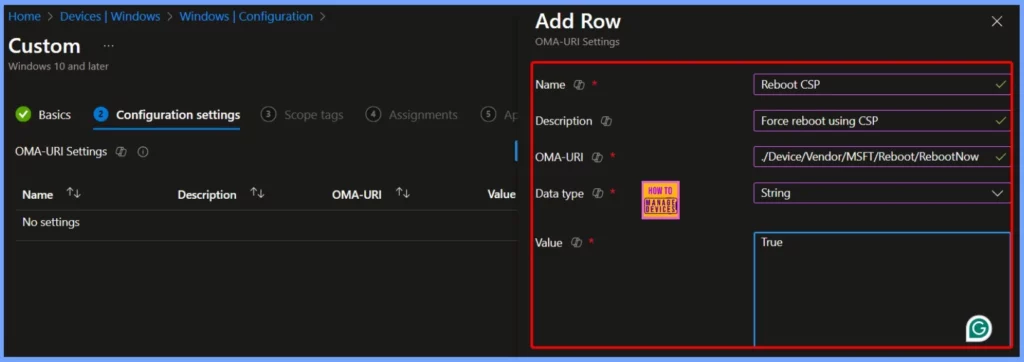Click the Custom page title
The image size is (1024, 362).
(x=44, y=46)
